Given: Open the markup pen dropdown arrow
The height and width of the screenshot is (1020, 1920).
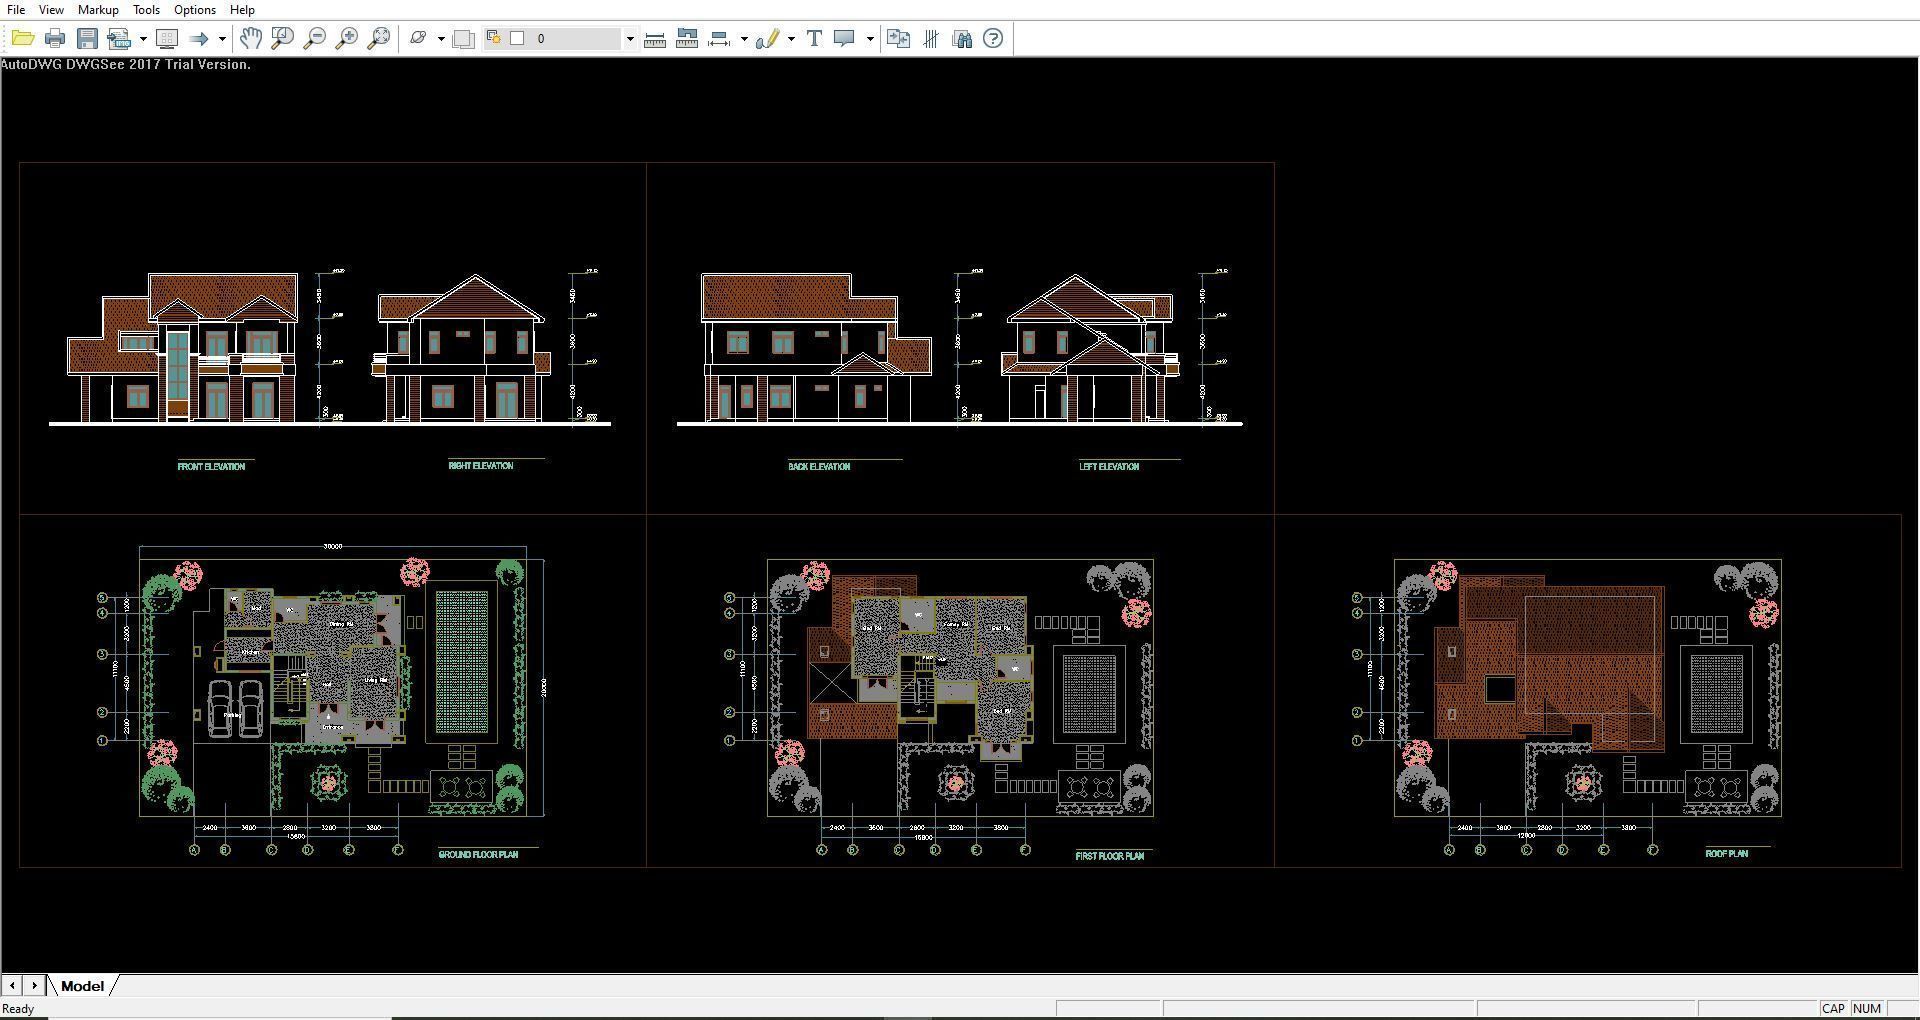Looking at the screenshot, I should (791, 39).
